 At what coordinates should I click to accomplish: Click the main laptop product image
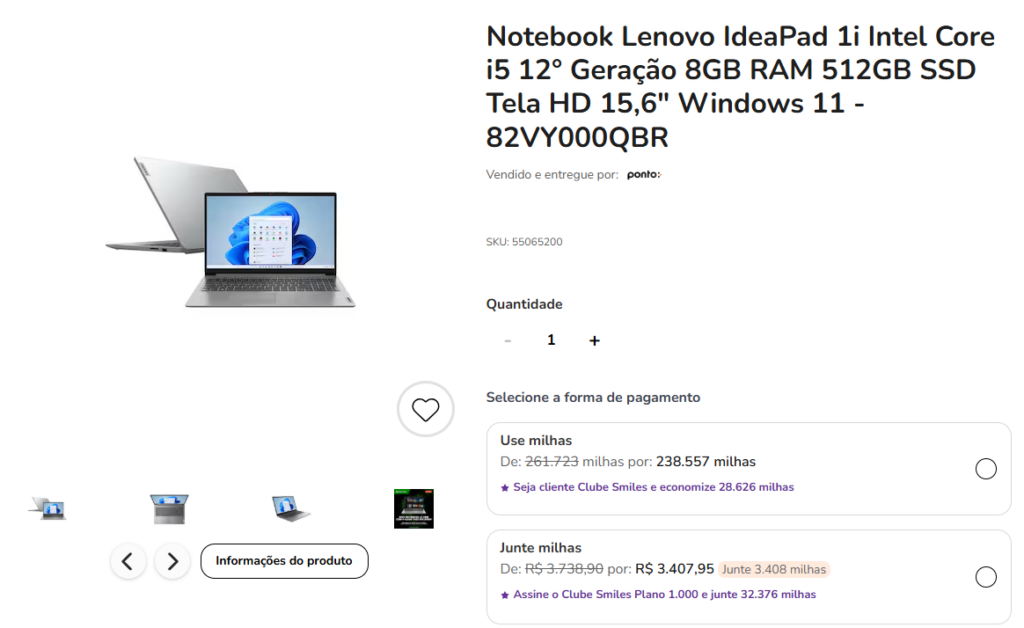pos(231,232)
